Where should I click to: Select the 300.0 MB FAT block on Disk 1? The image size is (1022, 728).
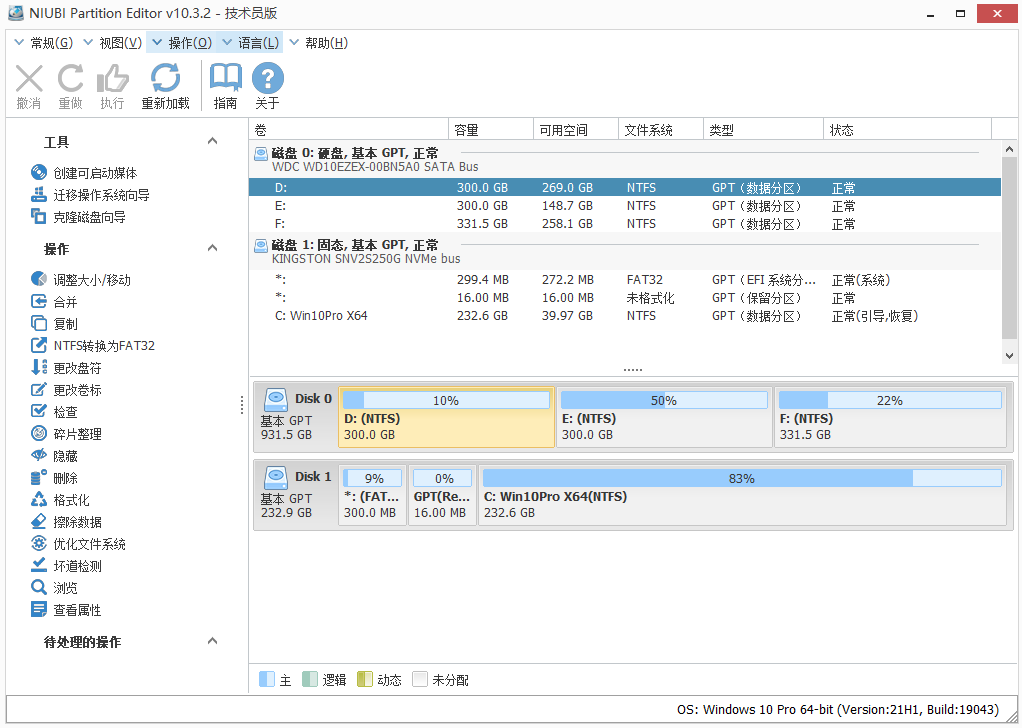coord(372,495)
